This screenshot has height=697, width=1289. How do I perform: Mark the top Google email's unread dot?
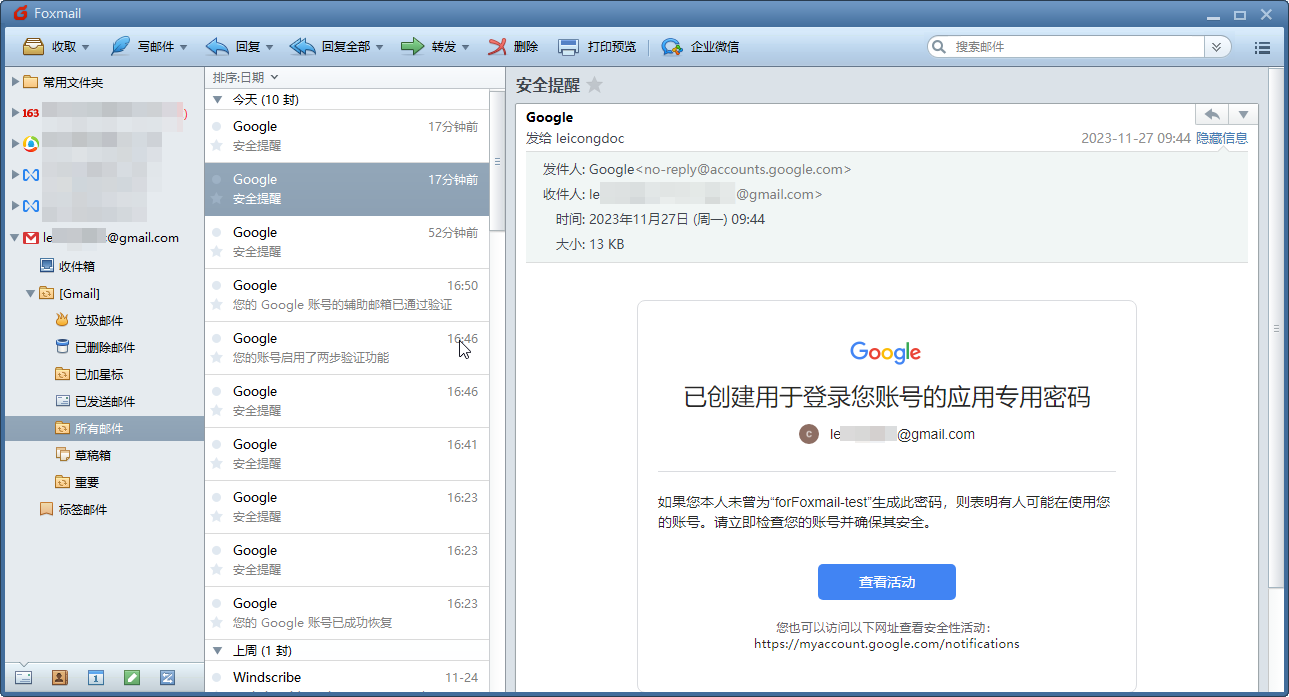pyautogui.click(x=217, y=126)
